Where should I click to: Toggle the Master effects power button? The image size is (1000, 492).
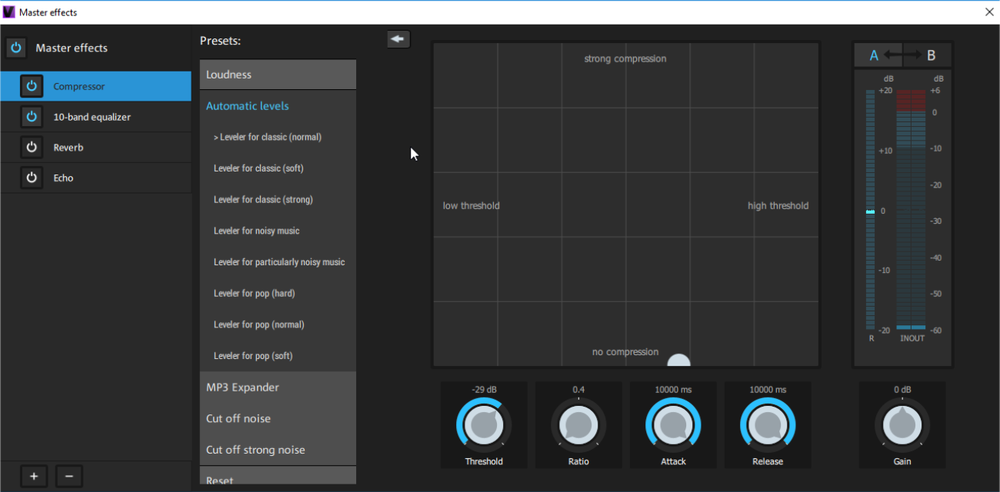pos(15,48)
